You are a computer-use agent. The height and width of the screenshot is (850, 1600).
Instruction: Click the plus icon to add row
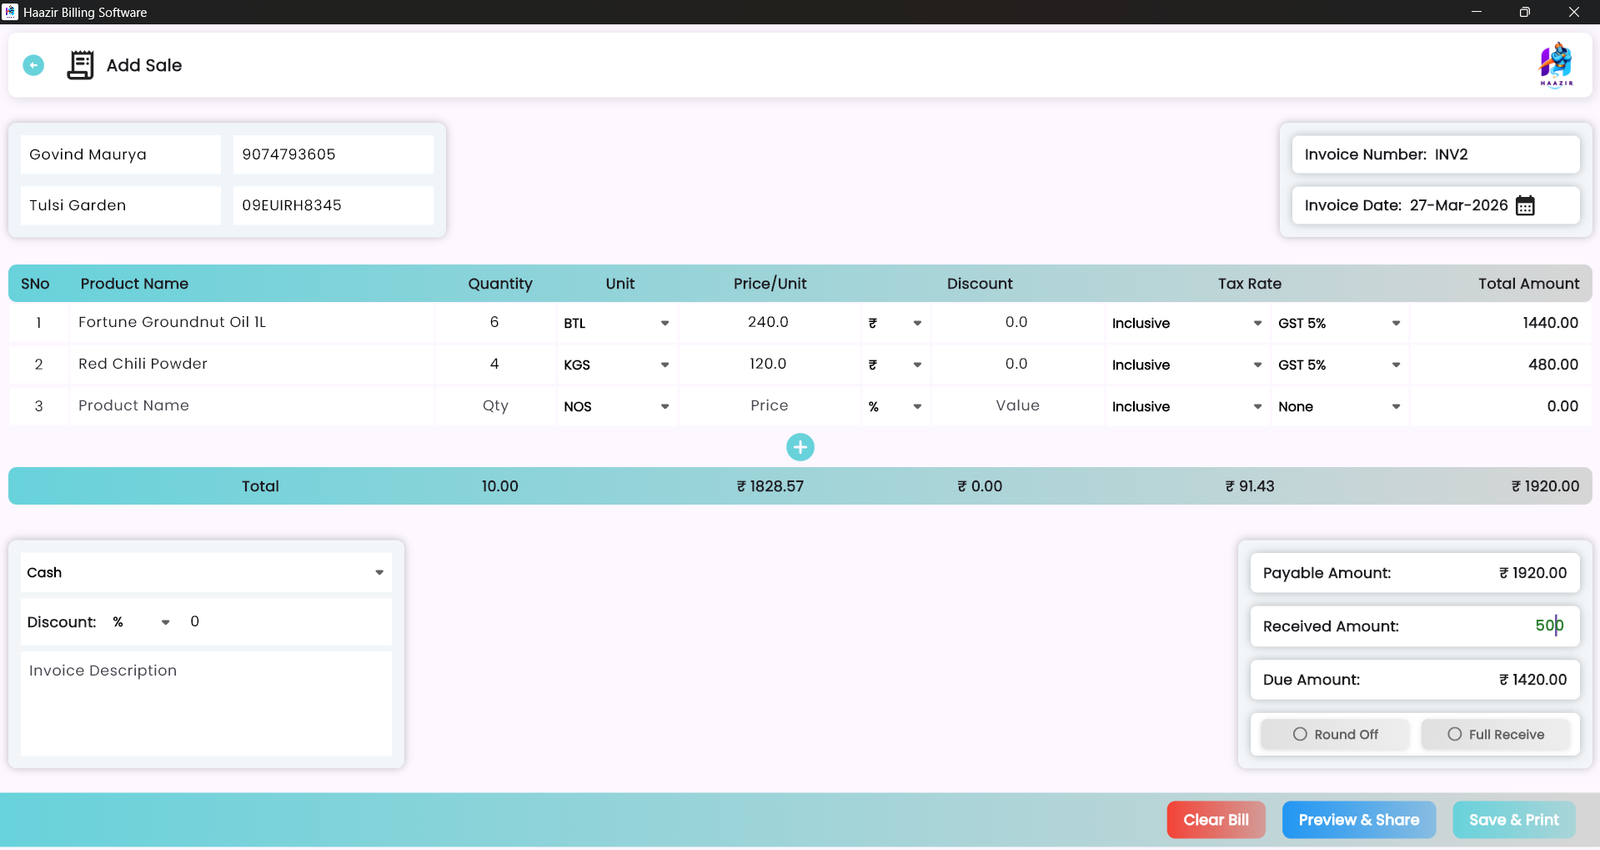[800, 447]
